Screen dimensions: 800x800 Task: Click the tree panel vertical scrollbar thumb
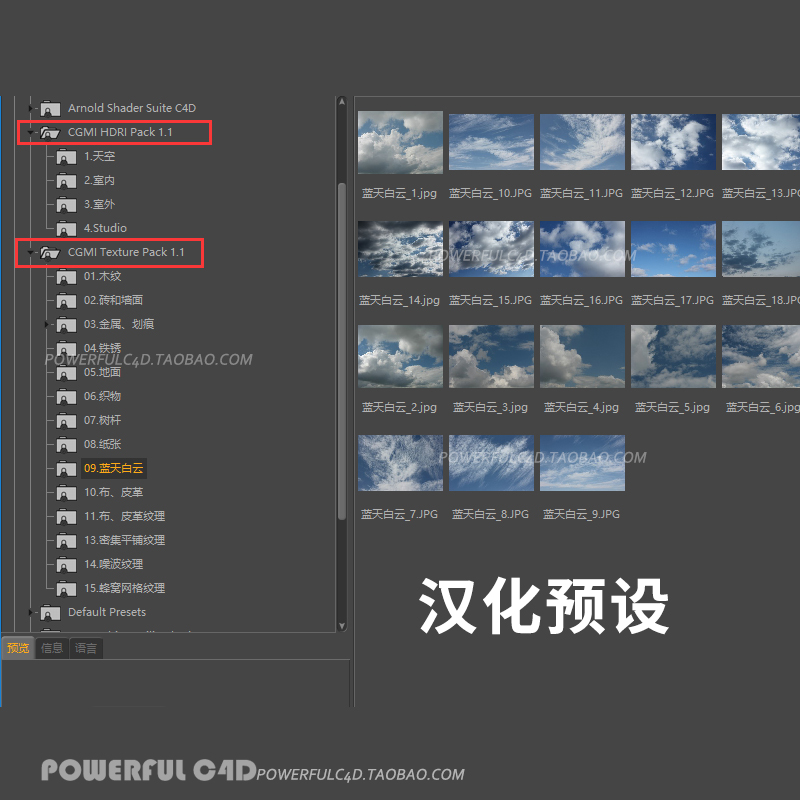coord(342,352)
